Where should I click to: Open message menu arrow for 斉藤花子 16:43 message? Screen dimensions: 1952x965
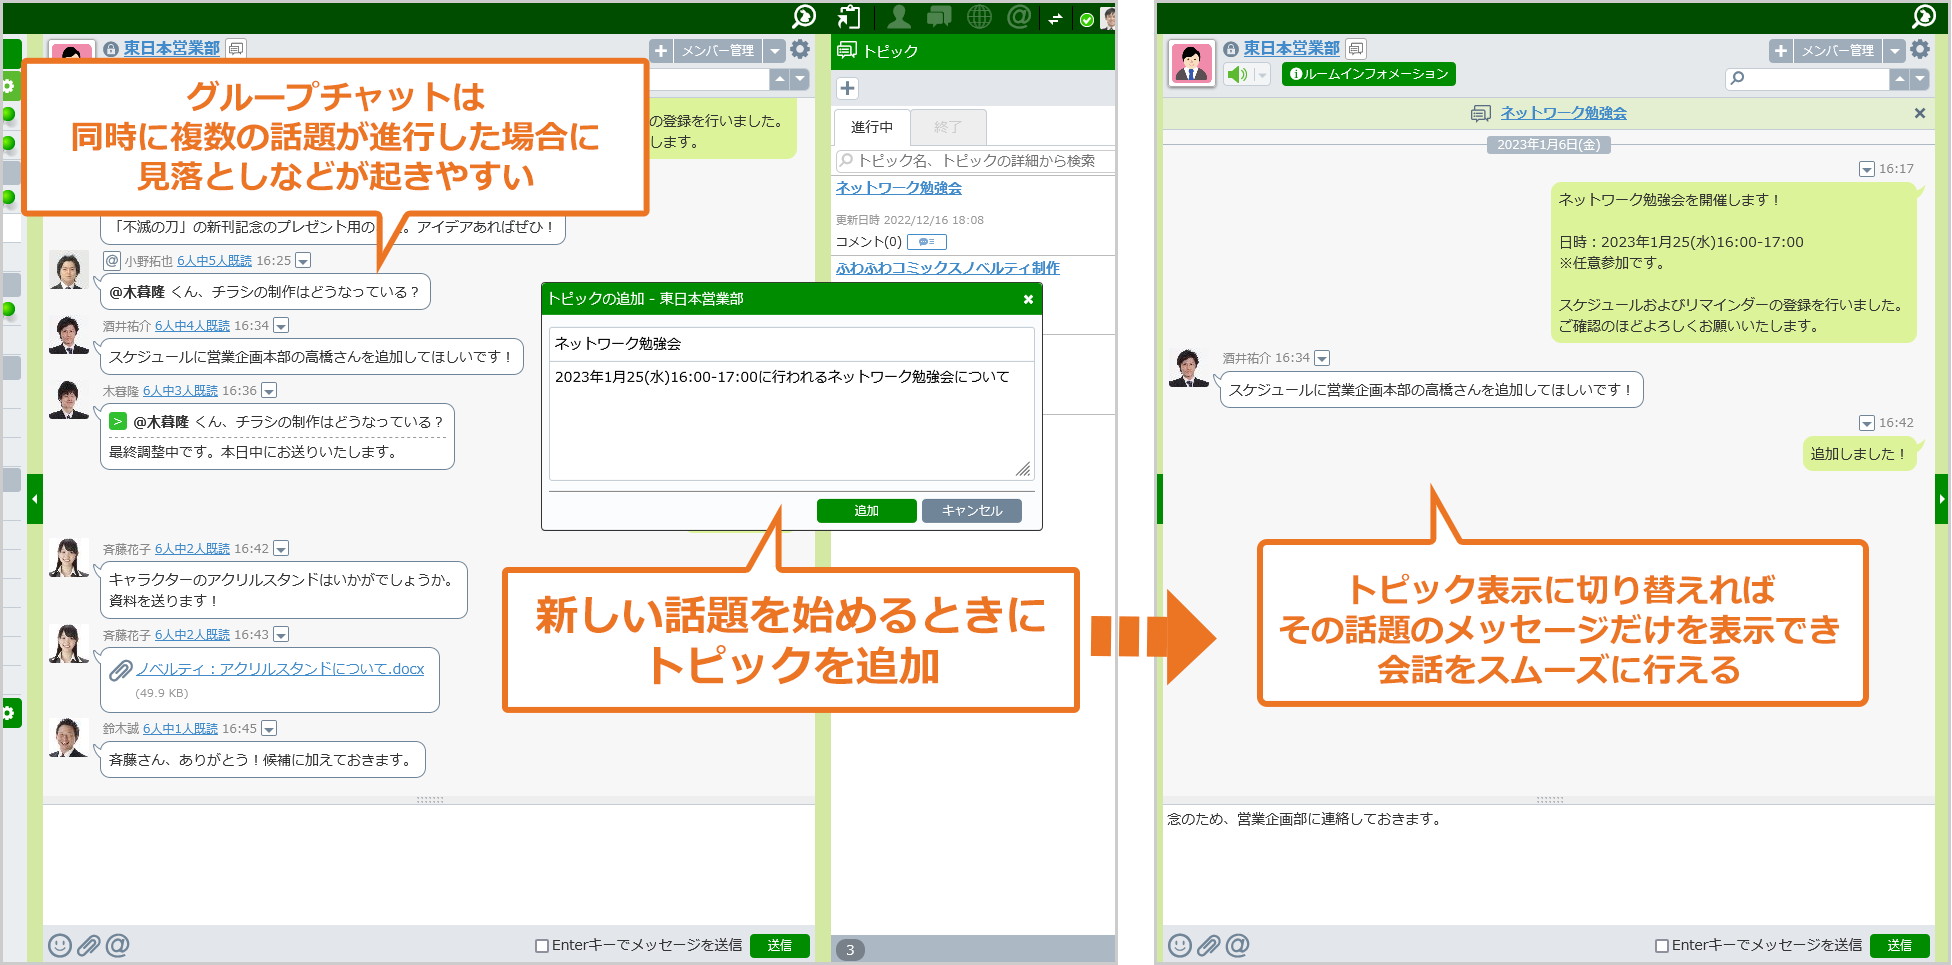pos(281,635)
